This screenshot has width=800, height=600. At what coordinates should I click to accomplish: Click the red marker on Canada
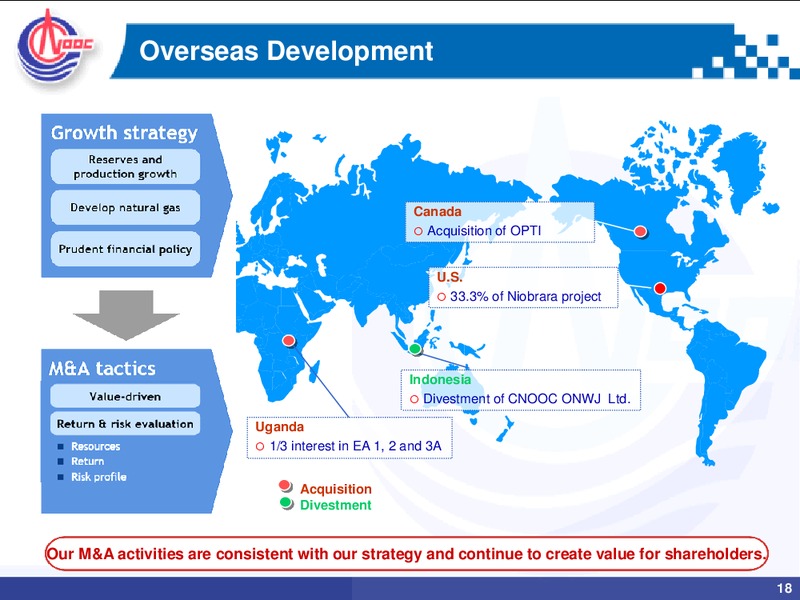[x=640, y=232]
